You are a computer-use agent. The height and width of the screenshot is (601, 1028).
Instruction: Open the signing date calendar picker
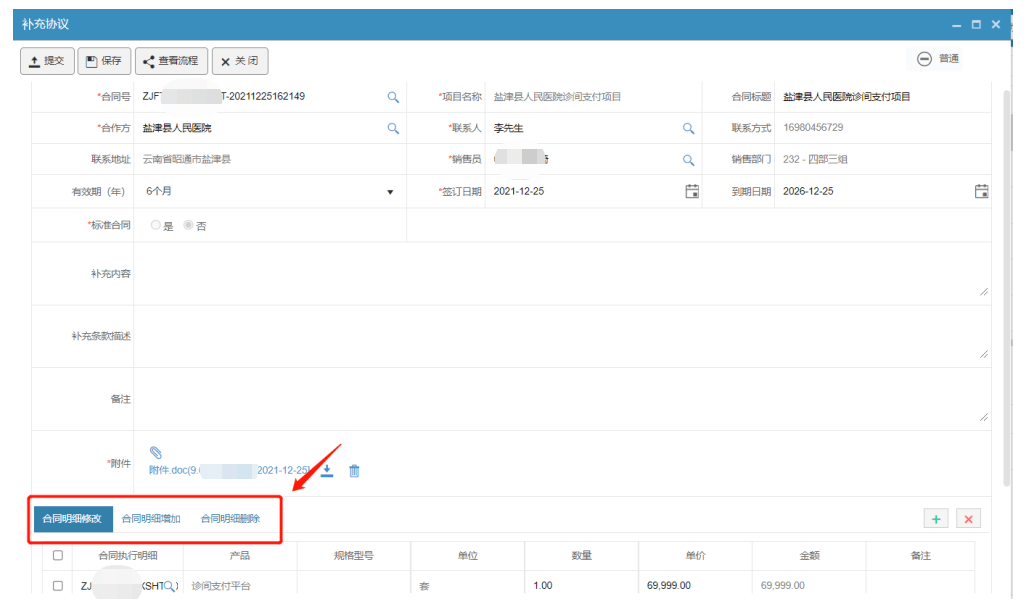click(692, 191)
